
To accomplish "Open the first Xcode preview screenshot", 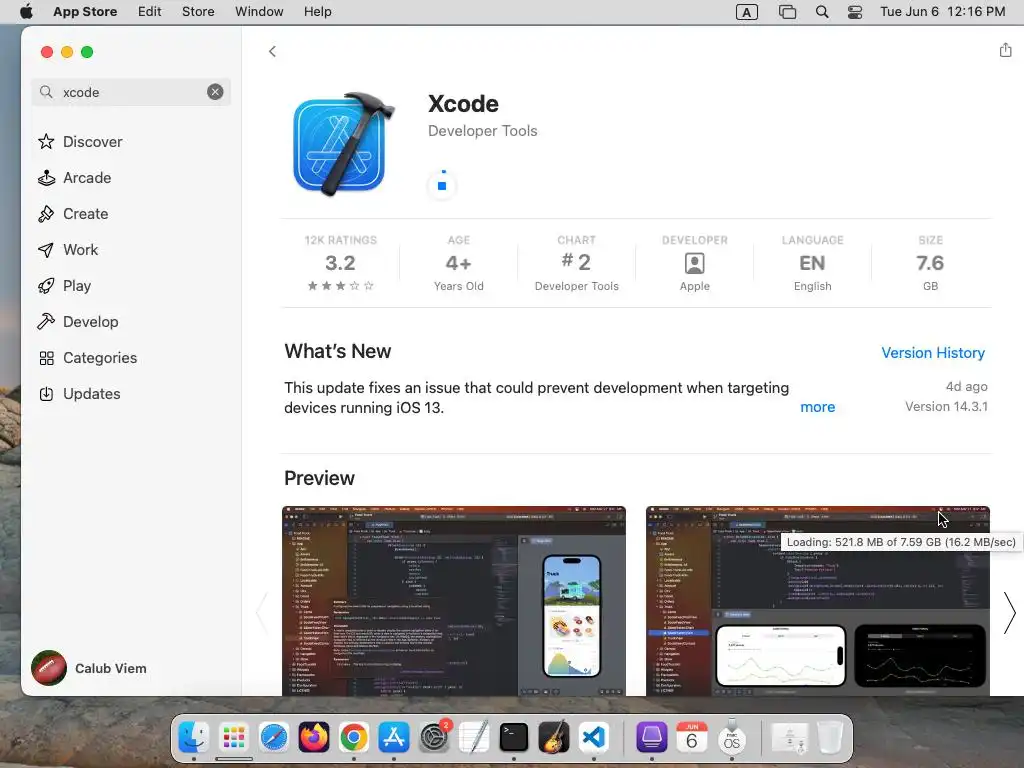I will (454, 601).
